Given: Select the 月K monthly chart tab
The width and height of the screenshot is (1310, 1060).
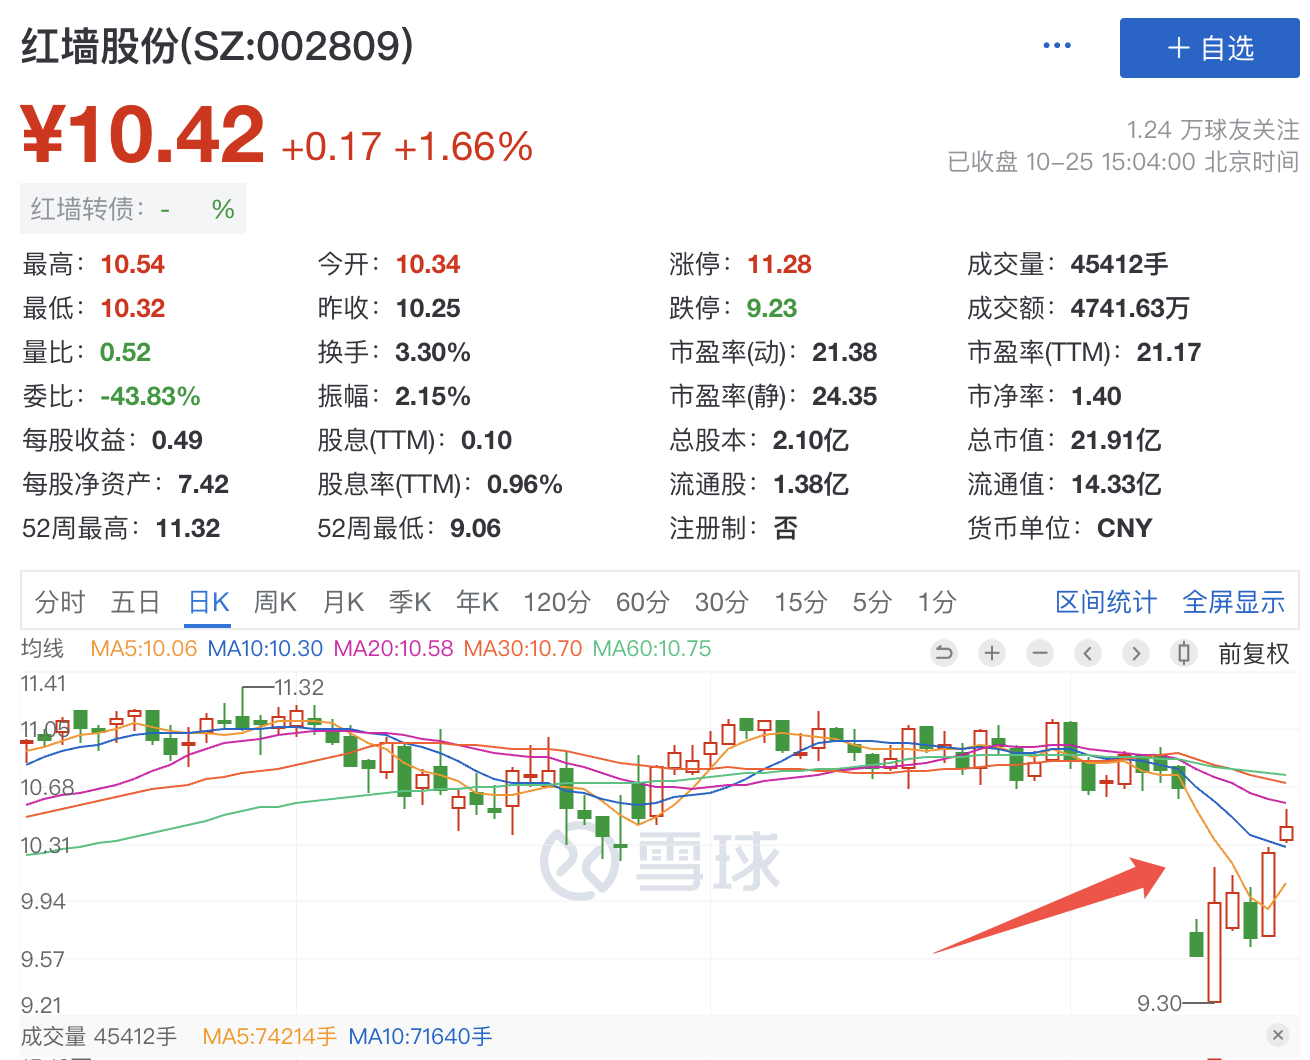Looking at the screenshot, I should pyautogui.click(x=343, y=602).
